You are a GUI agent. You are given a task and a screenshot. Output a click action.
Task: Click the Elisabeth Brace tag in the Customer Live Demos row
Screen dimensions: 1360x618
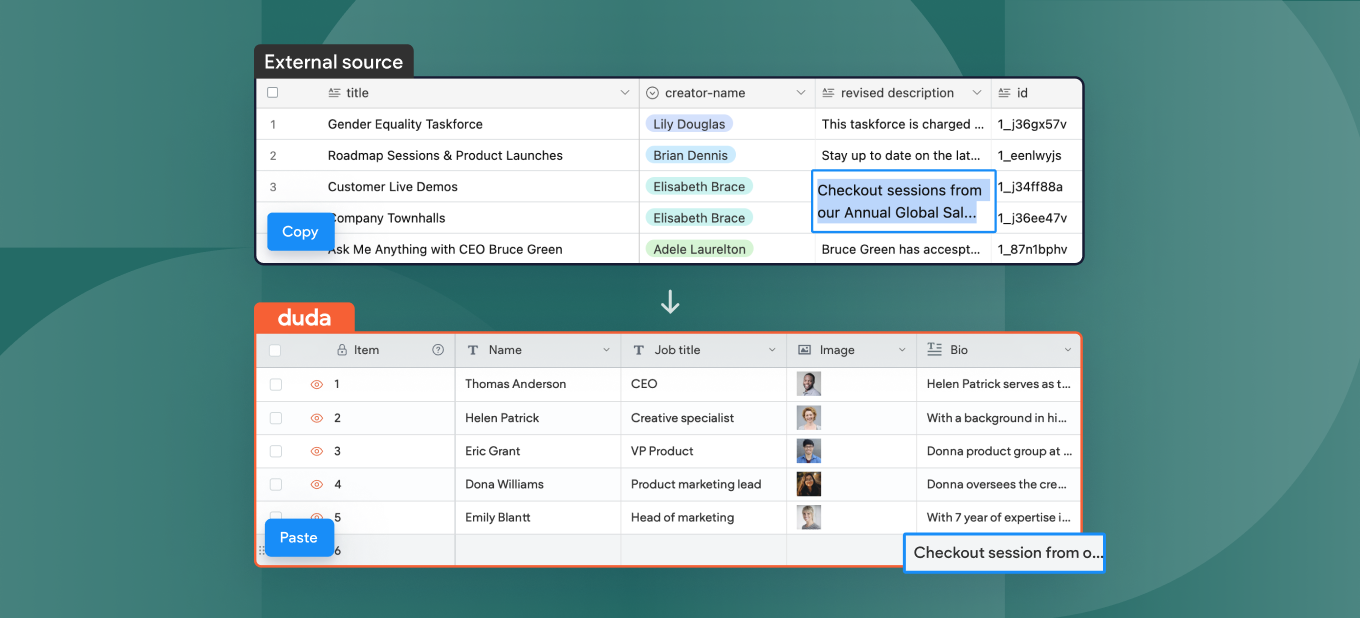tap(699, 186)
